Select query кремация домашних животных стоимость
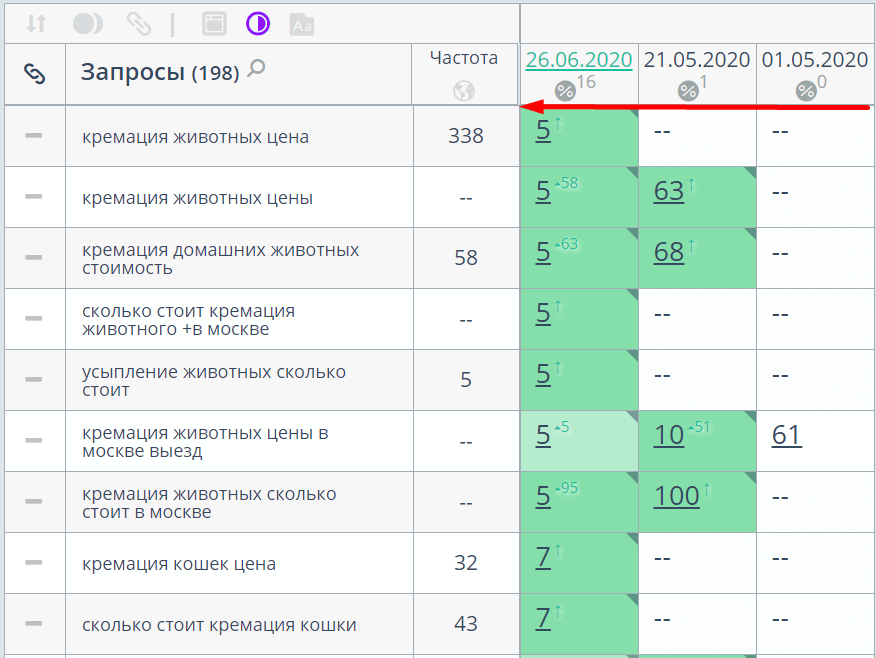The height and width of the screenshot is (658, 876). [221, 259]
